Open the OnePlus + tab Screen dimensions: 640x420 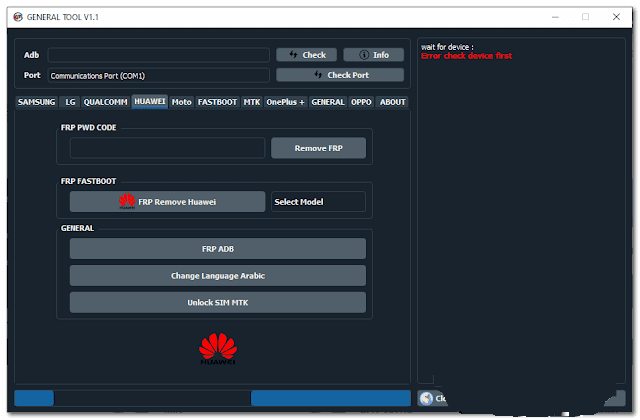285,102
